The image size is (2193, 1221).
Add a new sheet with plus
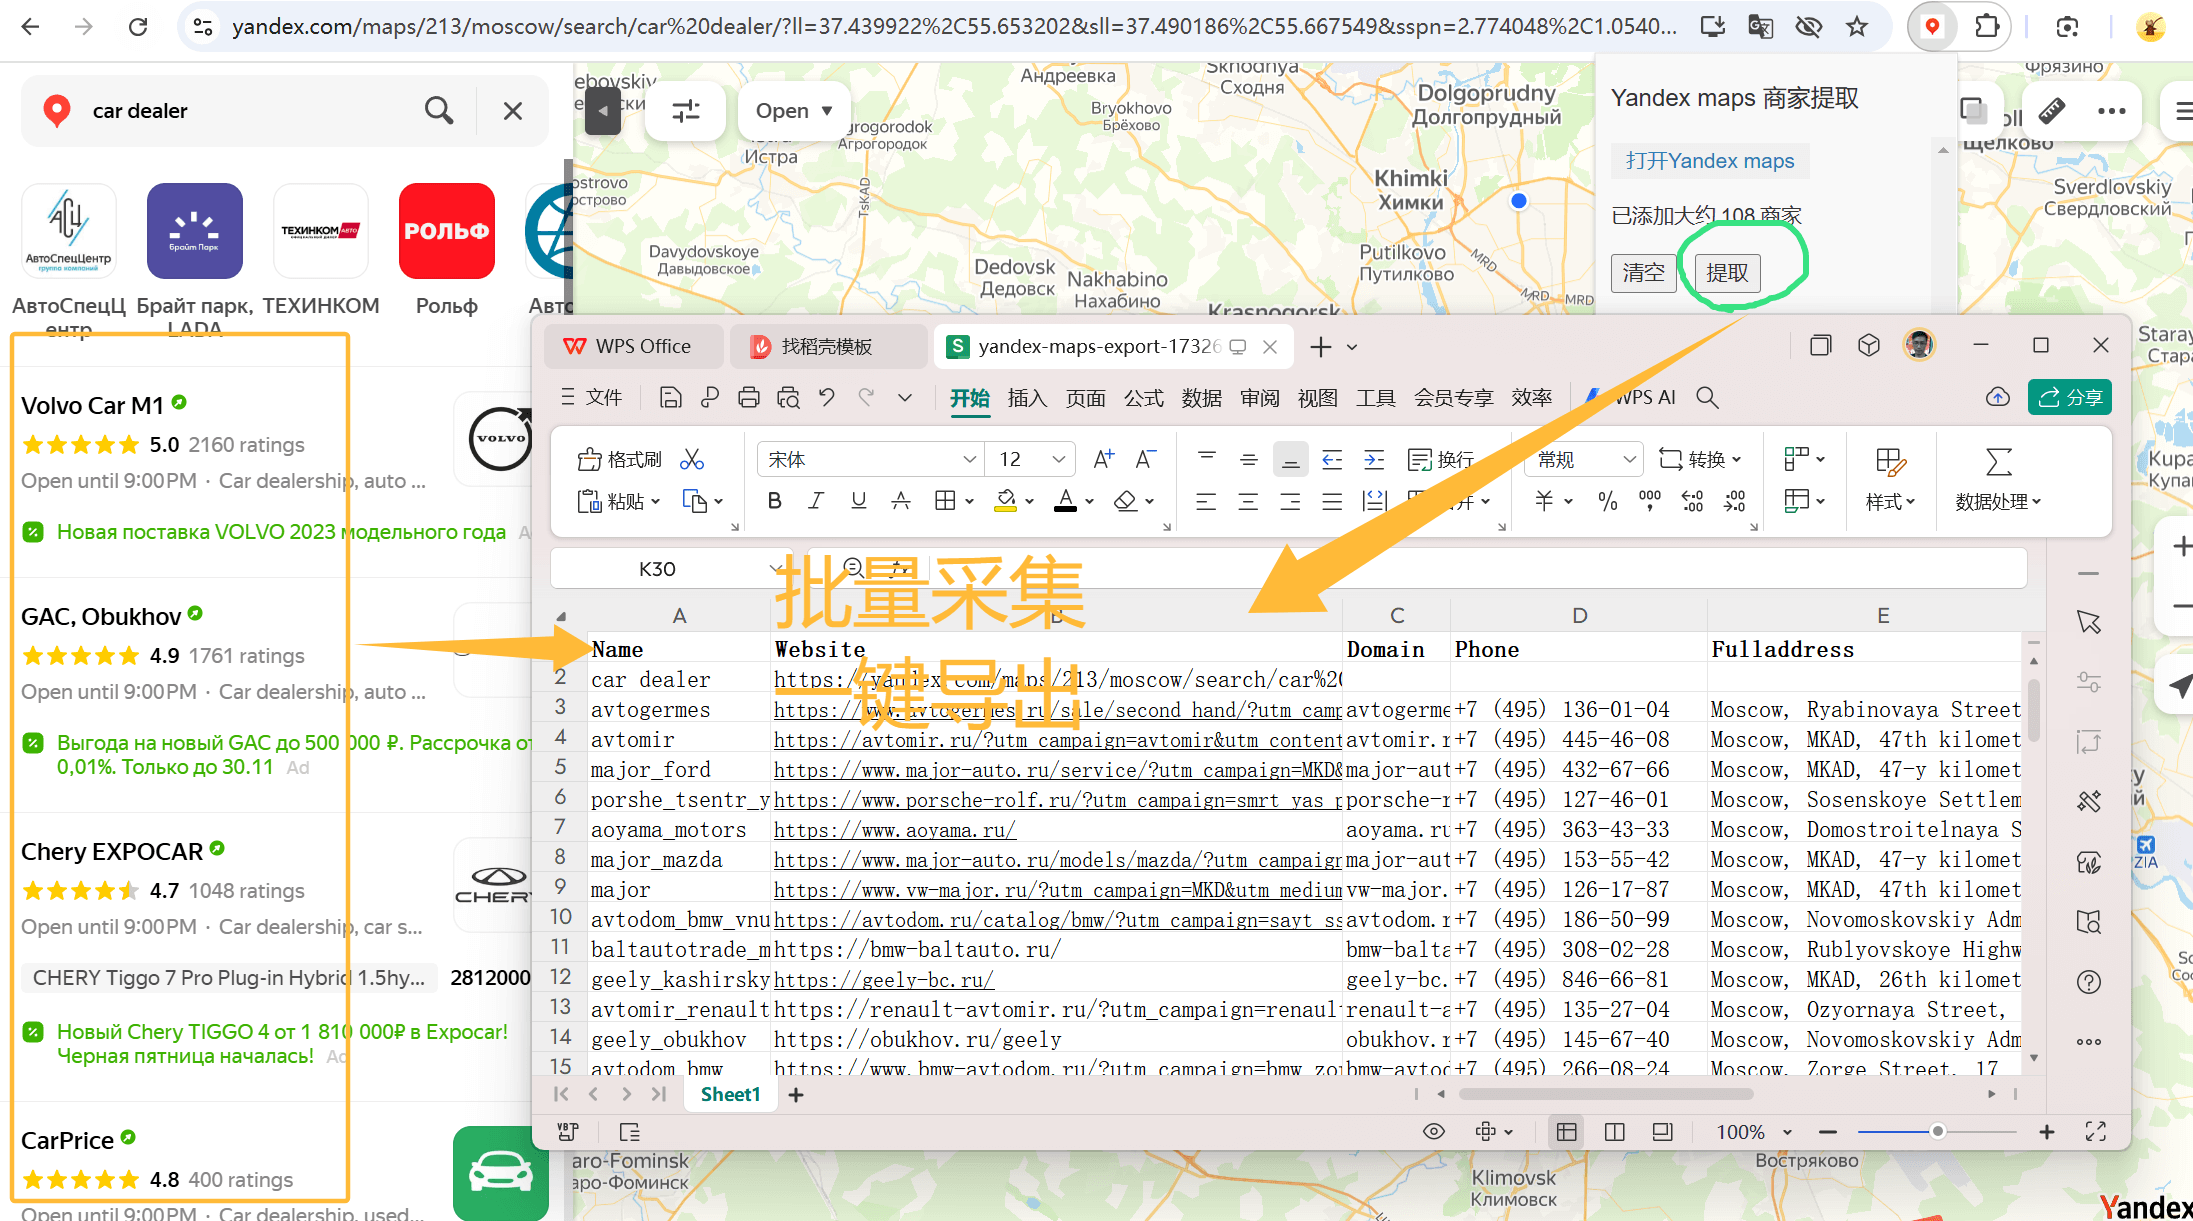coord(796,1095)
